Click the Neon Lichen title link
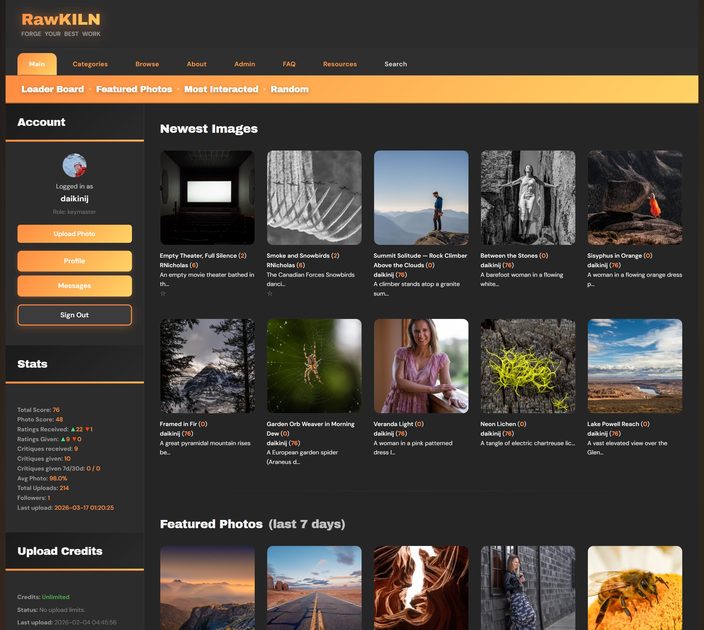The width and height of the screenshot is (704, 630). click(498, 424)
